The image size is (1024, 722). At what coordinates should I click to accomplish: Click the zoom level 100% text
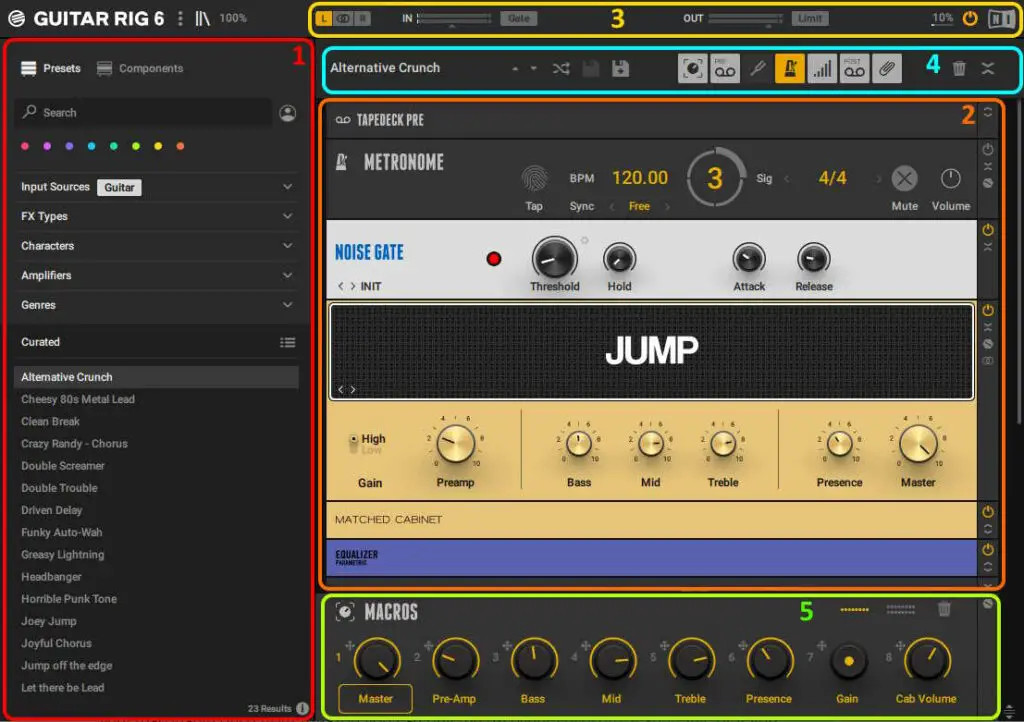coord(233,18)
